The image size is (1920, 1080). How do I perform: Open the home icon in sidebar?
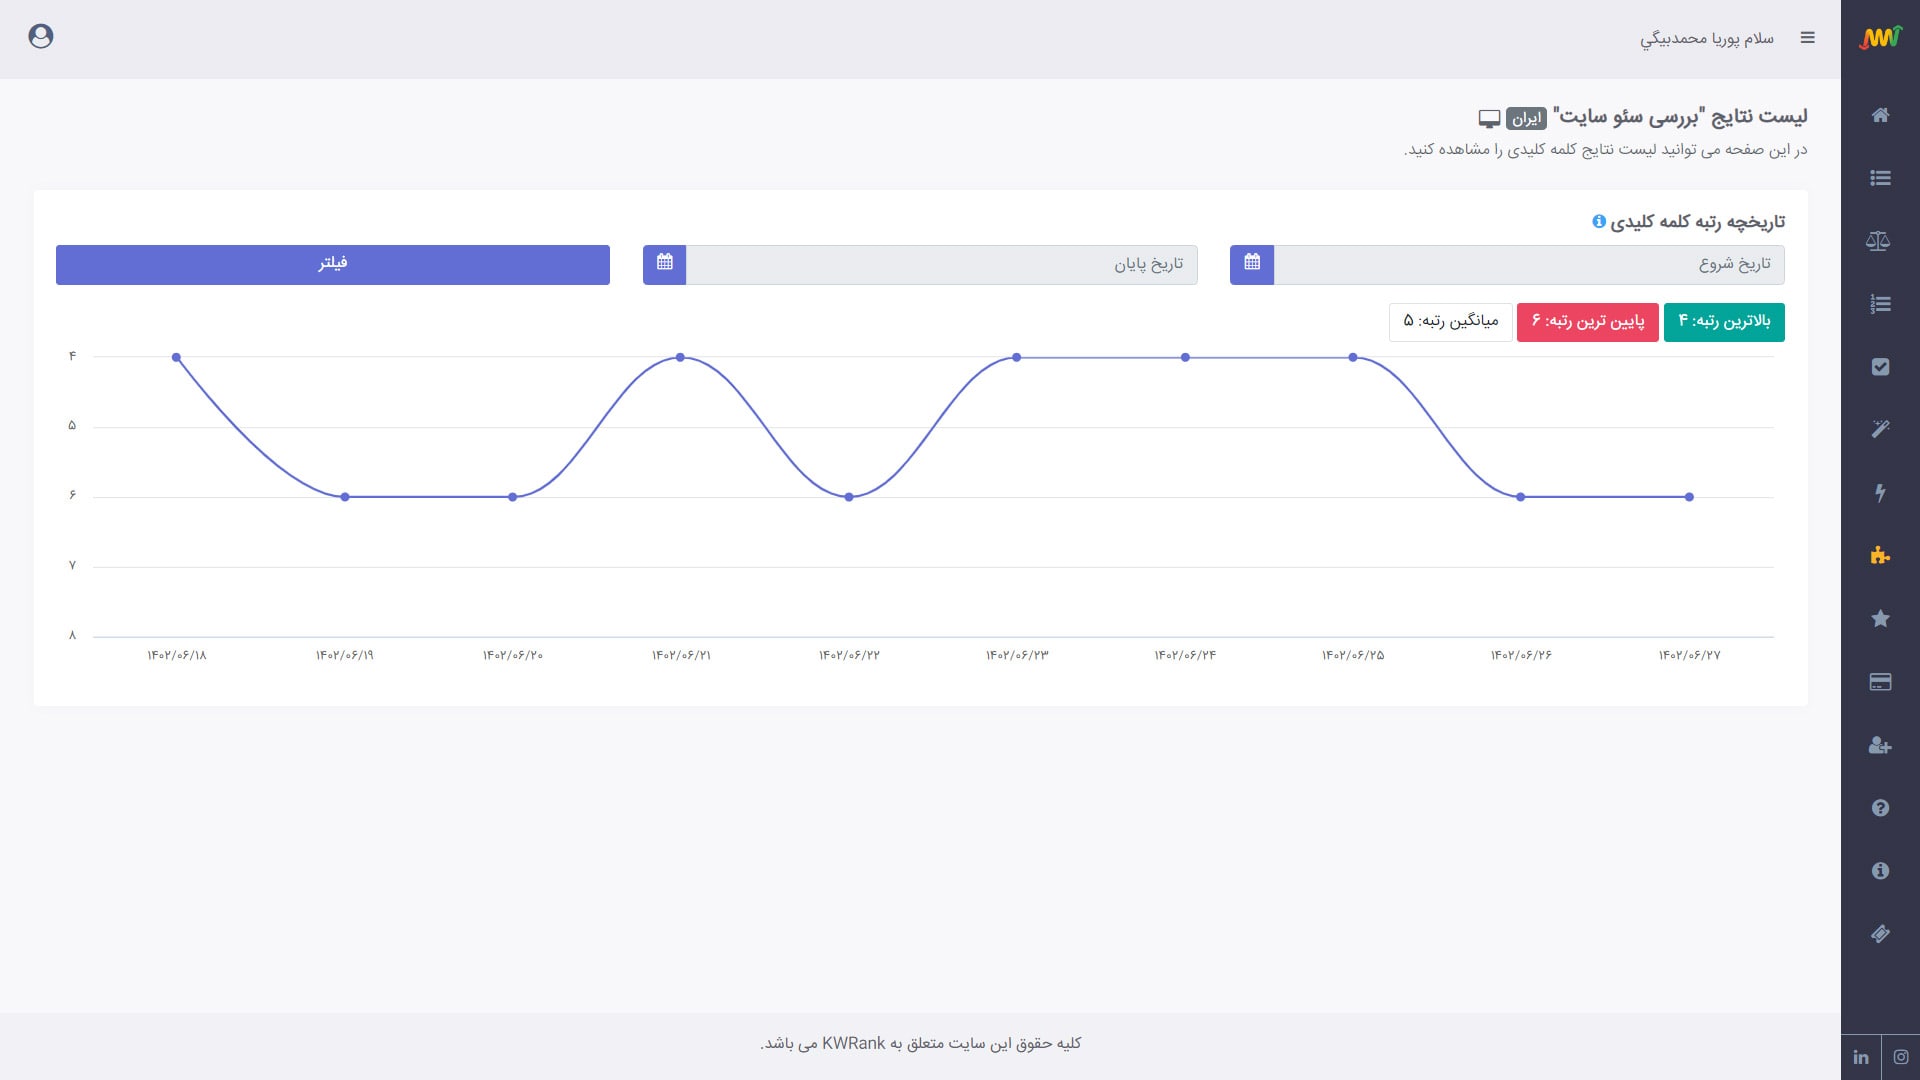(1880, 115)
